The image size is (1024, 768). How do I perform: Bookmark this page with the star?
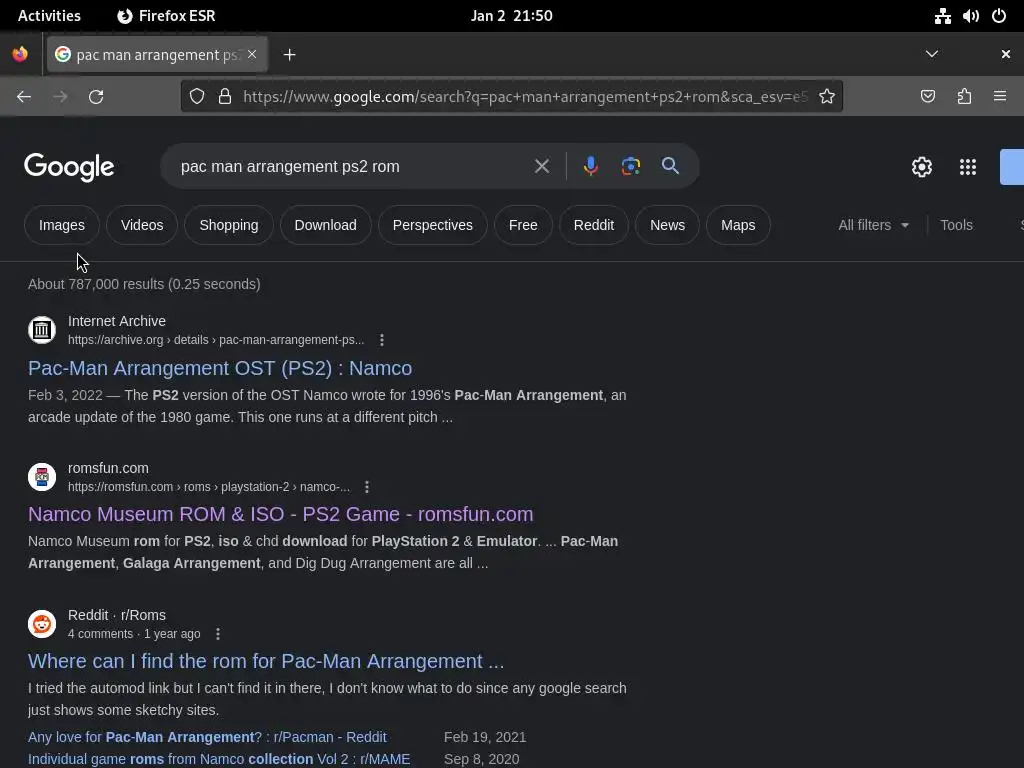[827, 97]
